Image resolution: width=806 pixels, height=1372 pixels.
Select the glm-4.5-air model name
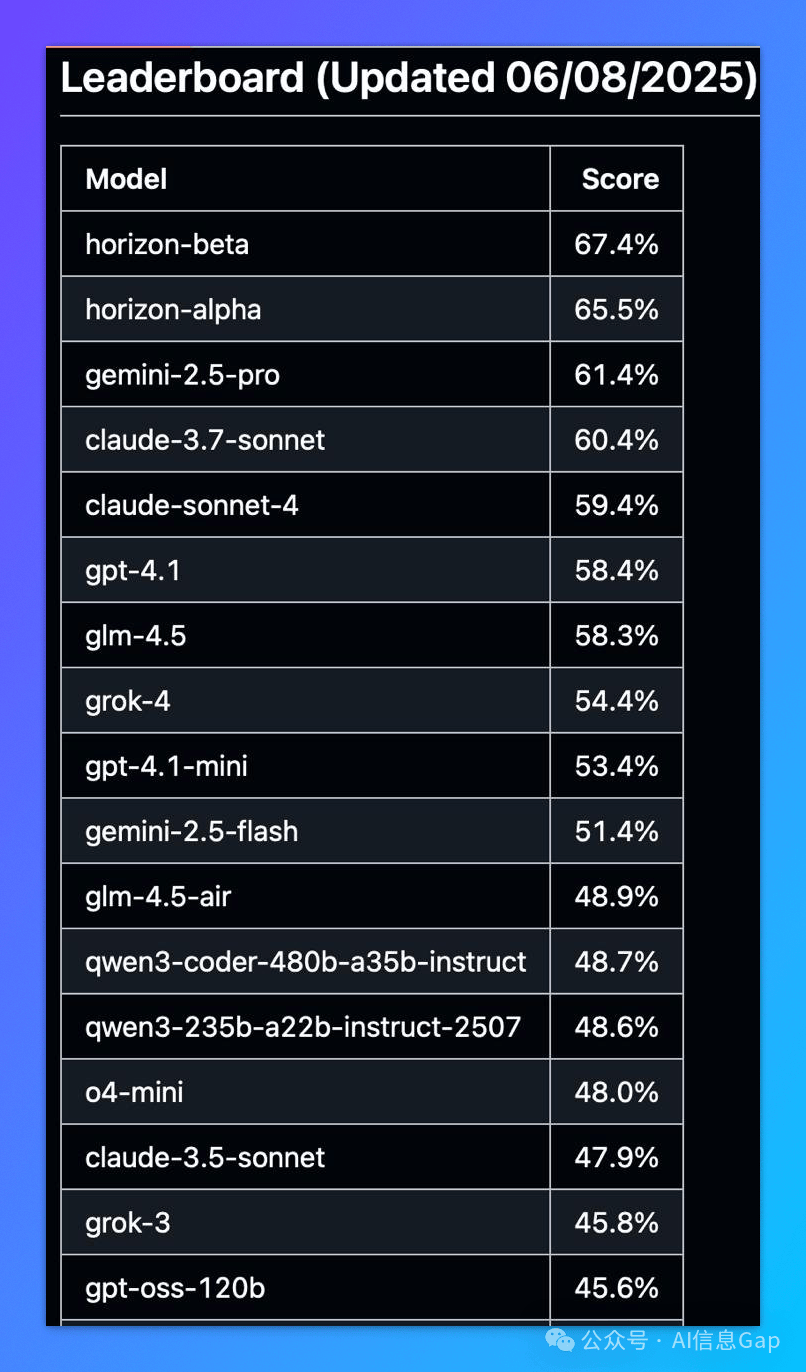coord(158,896)
